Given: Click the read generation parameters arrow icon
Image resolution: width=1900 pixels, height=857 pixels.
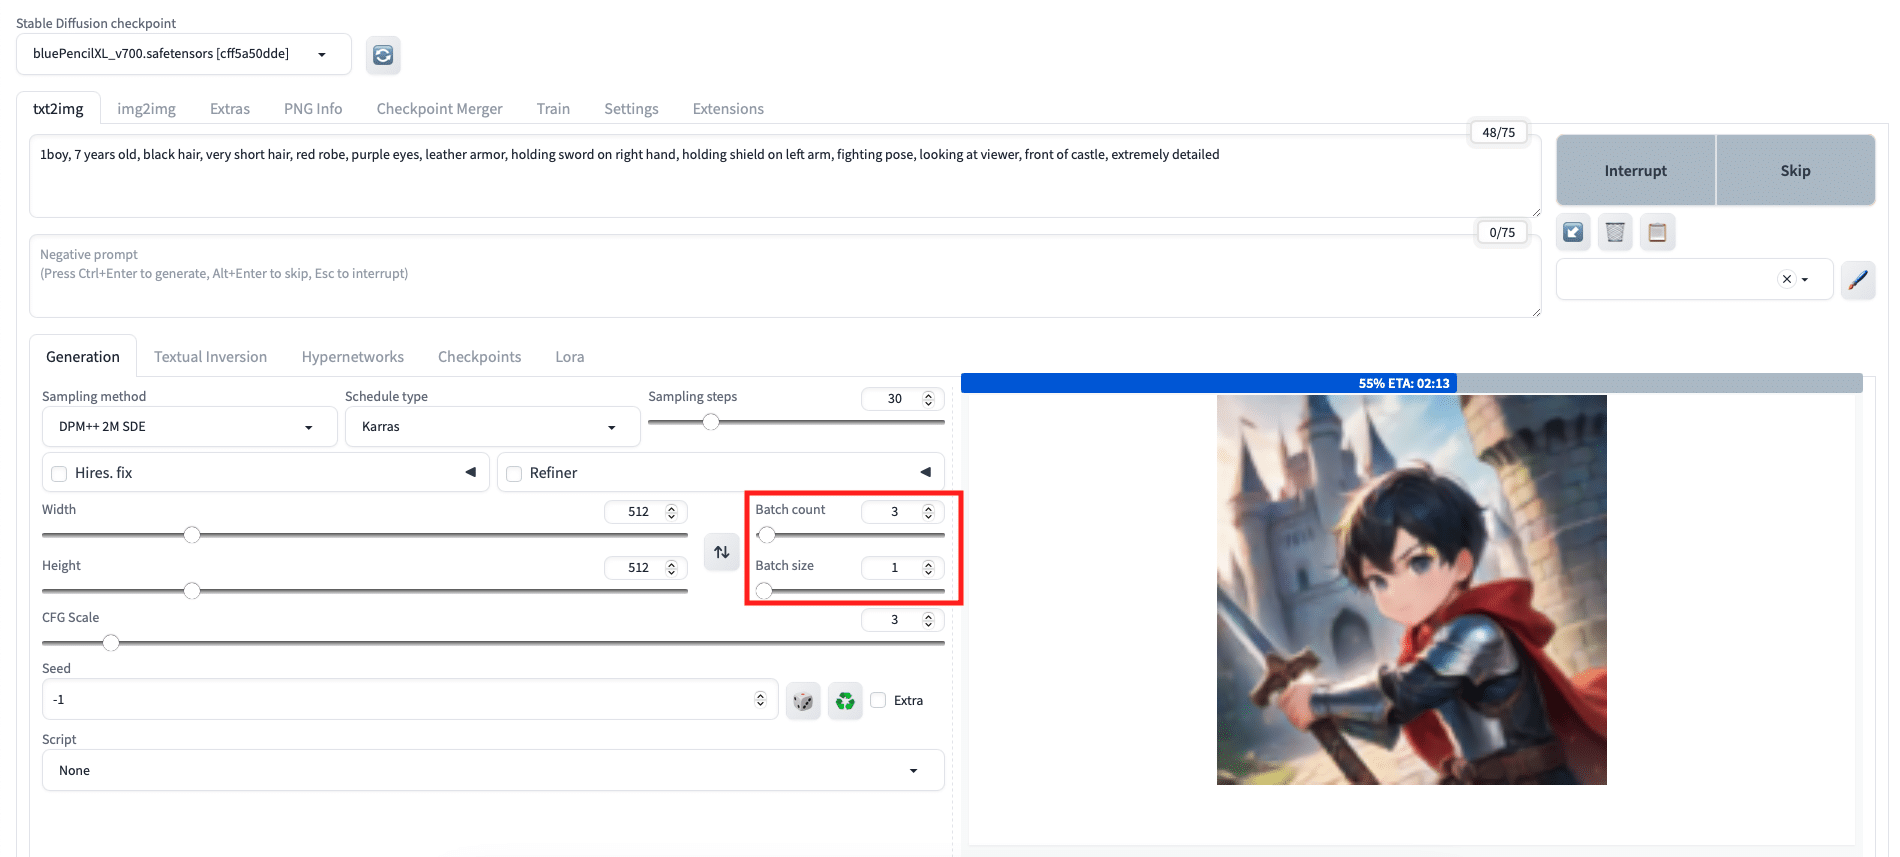Looking at the screenshot, I should coord(1573,232).
